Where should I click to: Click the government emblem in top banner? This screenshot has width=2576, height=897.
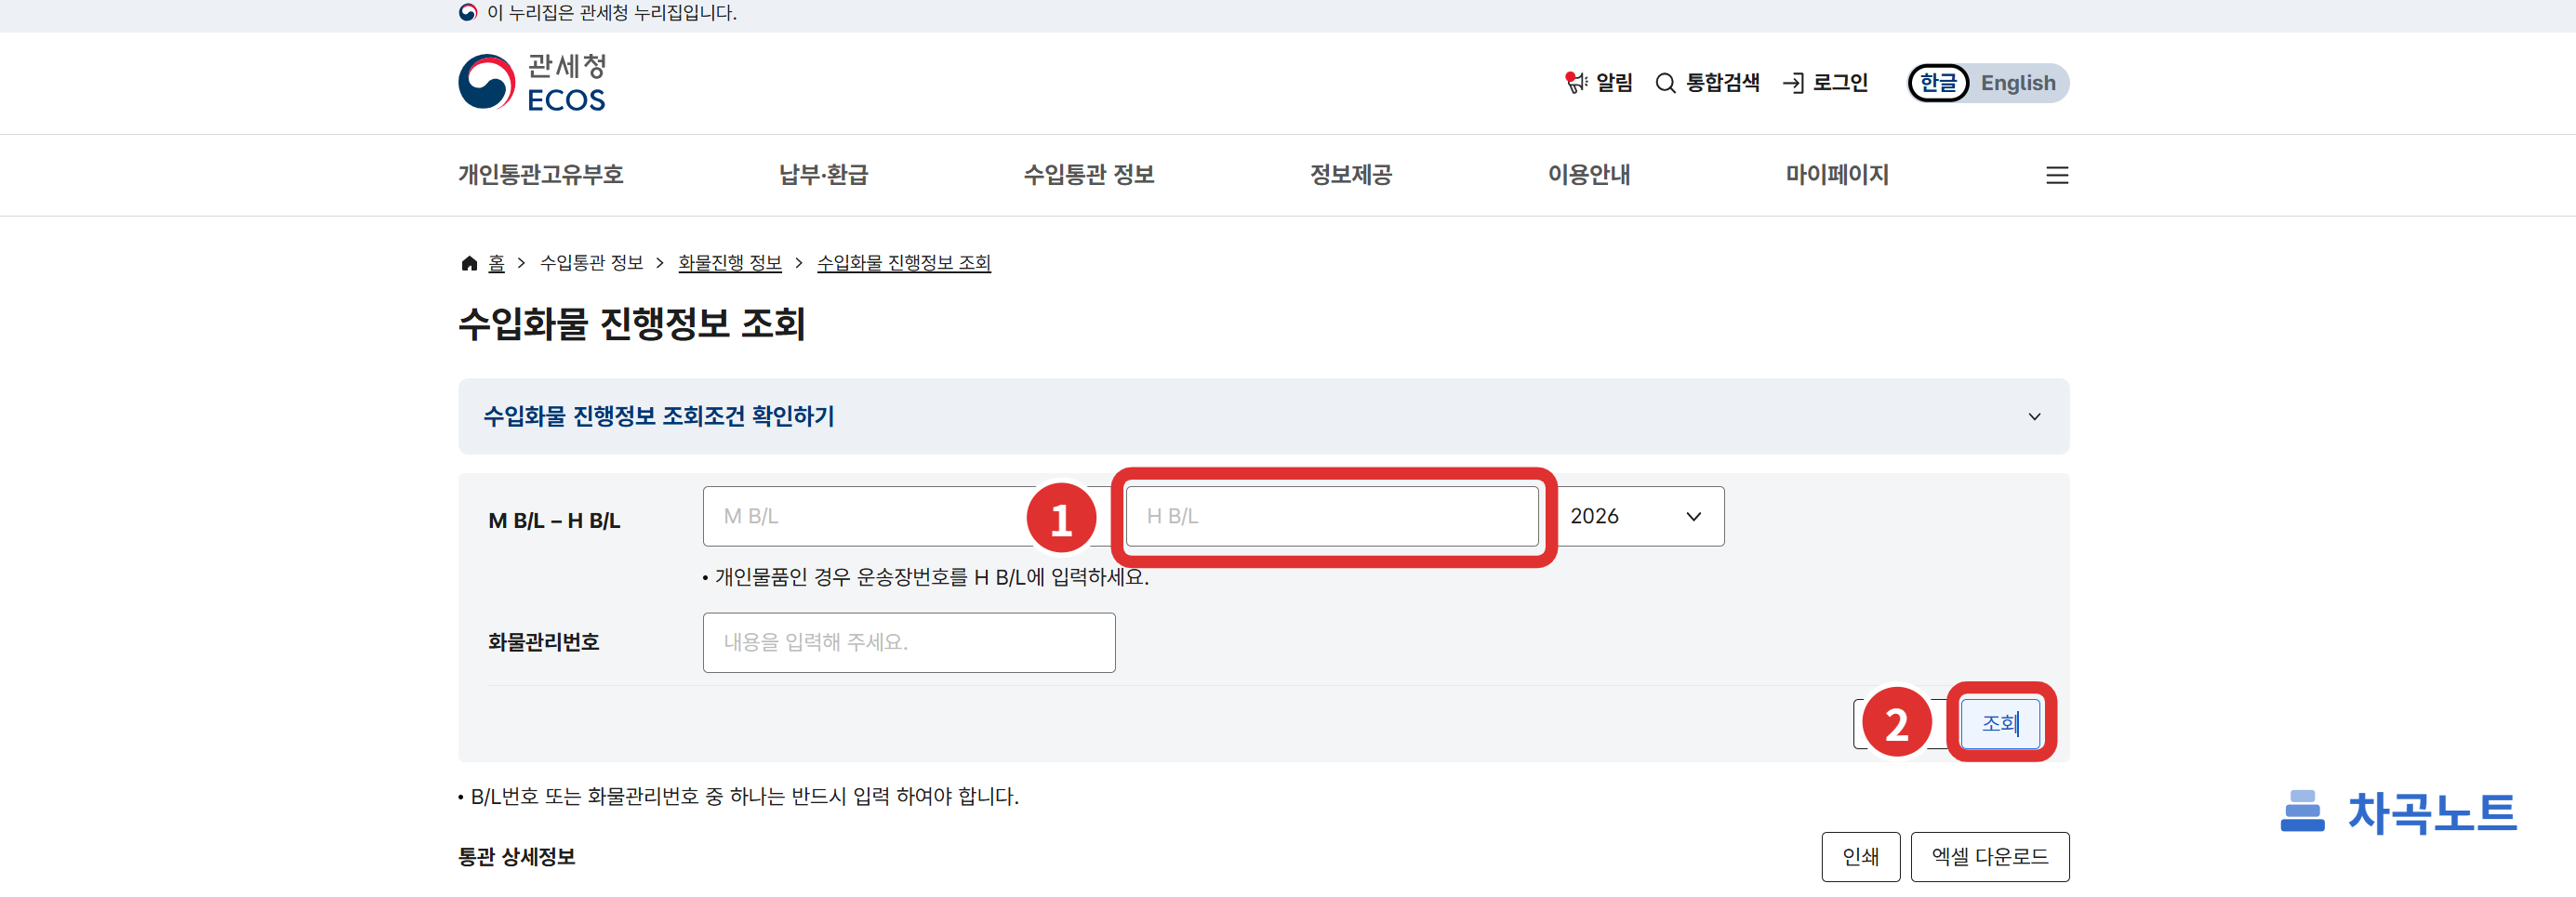[x=467, y=13]
